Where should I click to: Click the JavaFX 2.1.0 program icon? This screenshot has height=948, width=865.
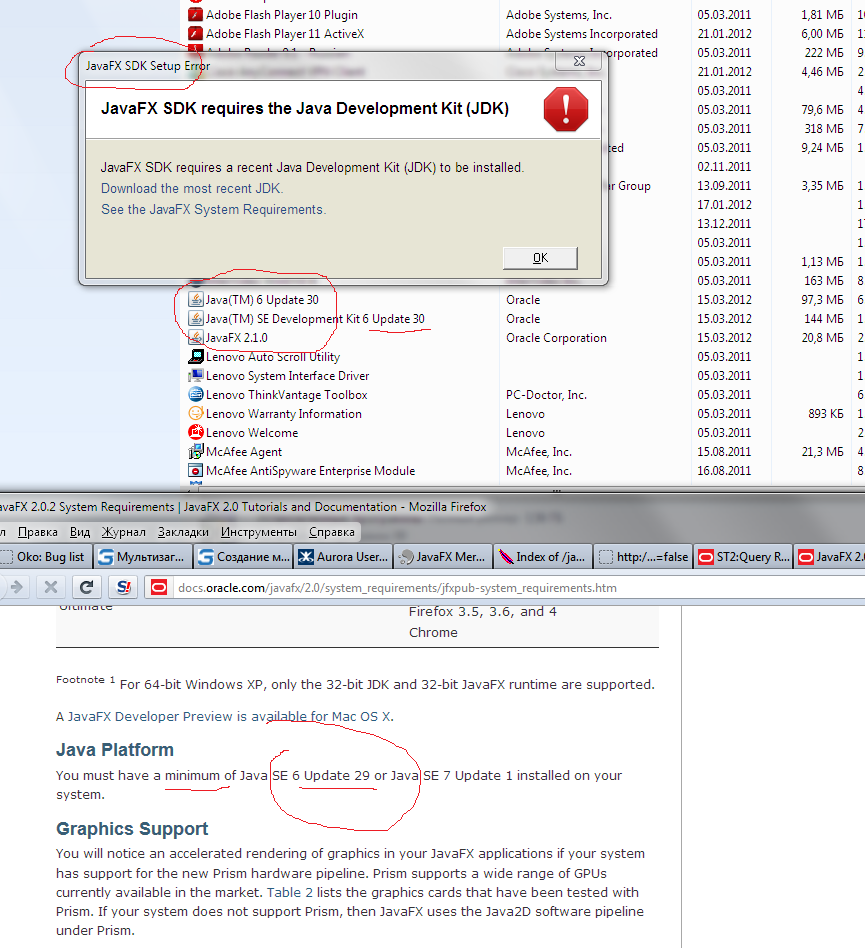click(196, 338)
